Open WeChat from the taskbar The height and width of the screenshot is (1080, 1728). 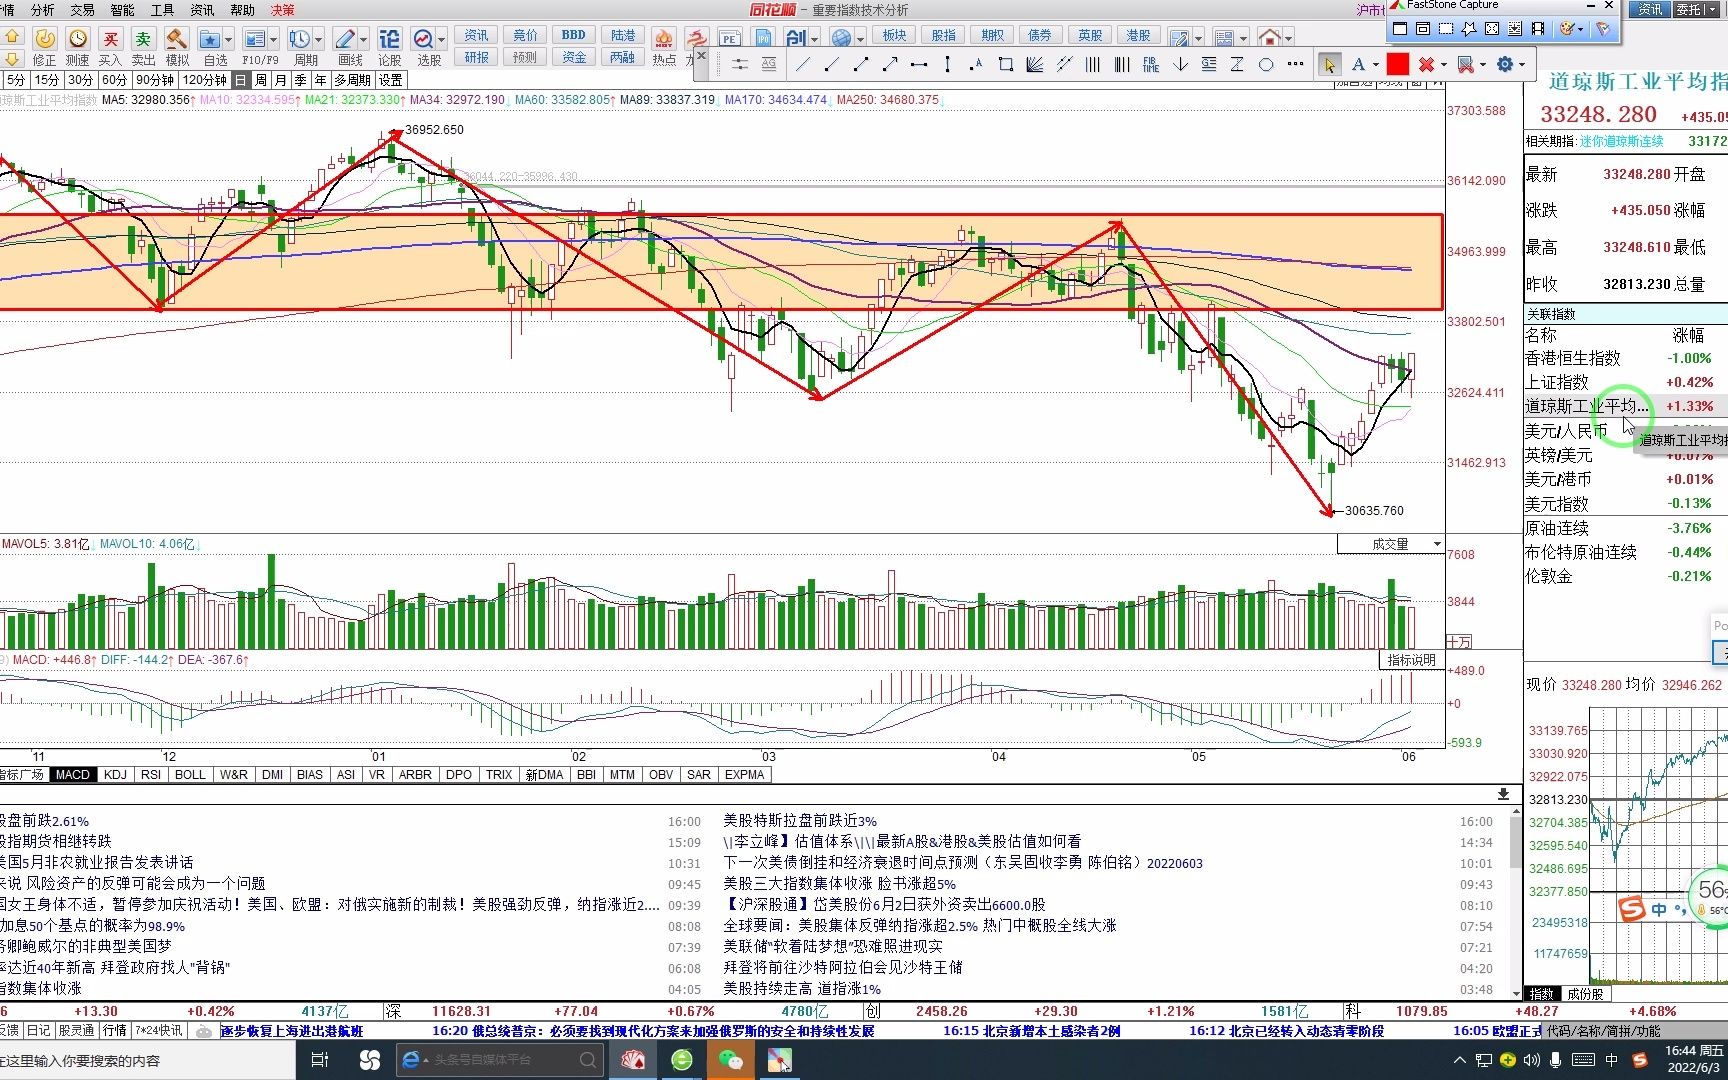pos(731,1060)
